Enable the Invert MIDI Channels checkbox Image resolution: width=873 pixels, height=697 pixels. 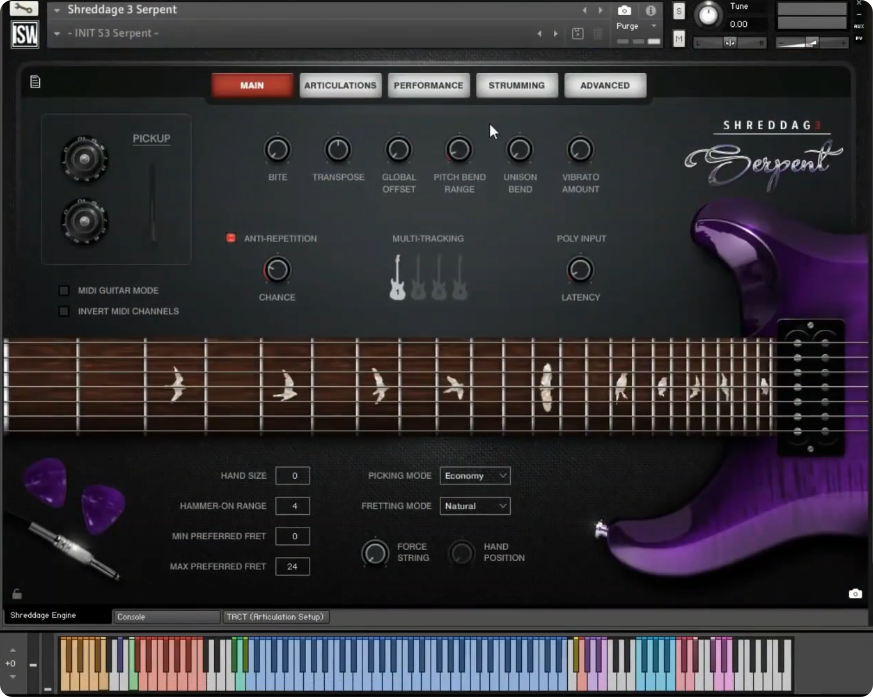pyautogui.click(x=64, y=311)
